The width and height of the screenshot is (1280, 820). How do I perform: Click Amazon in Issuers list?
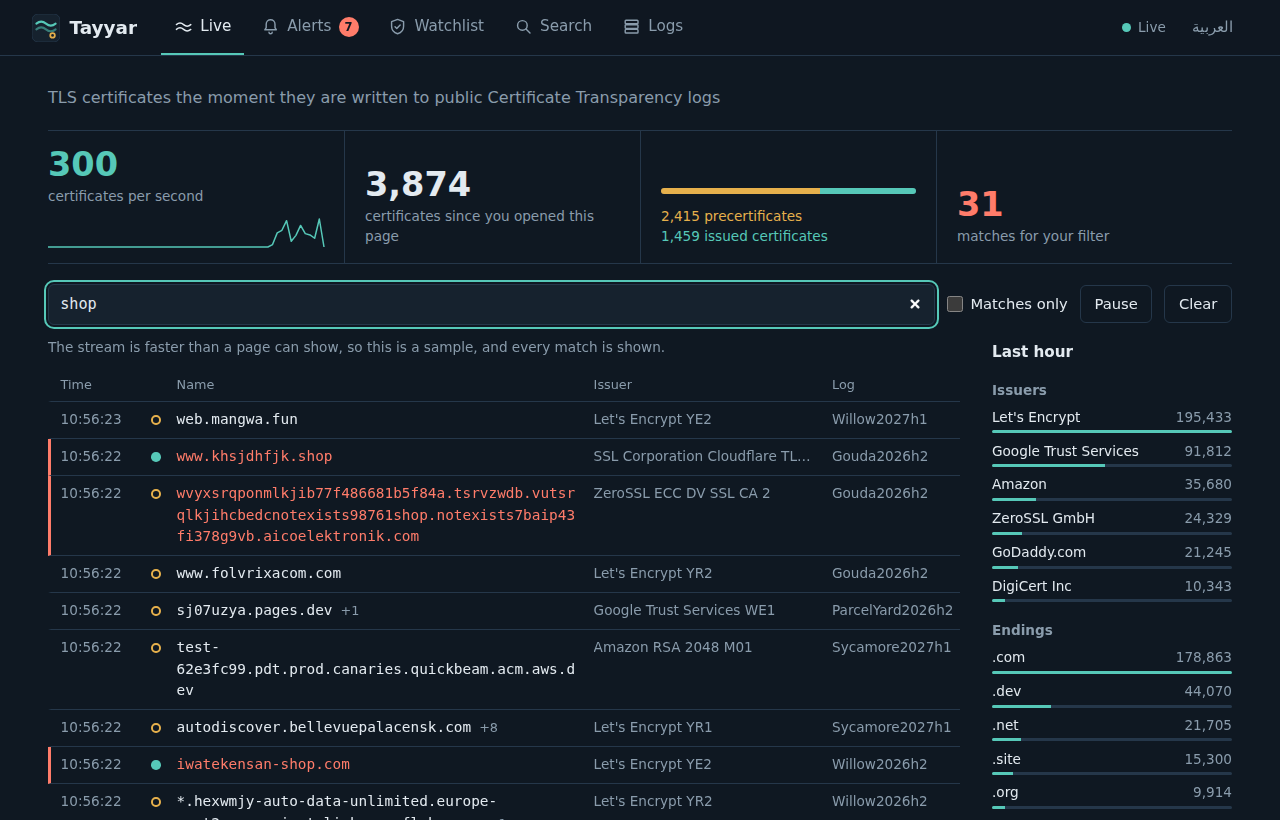[x=1019, y=485]
